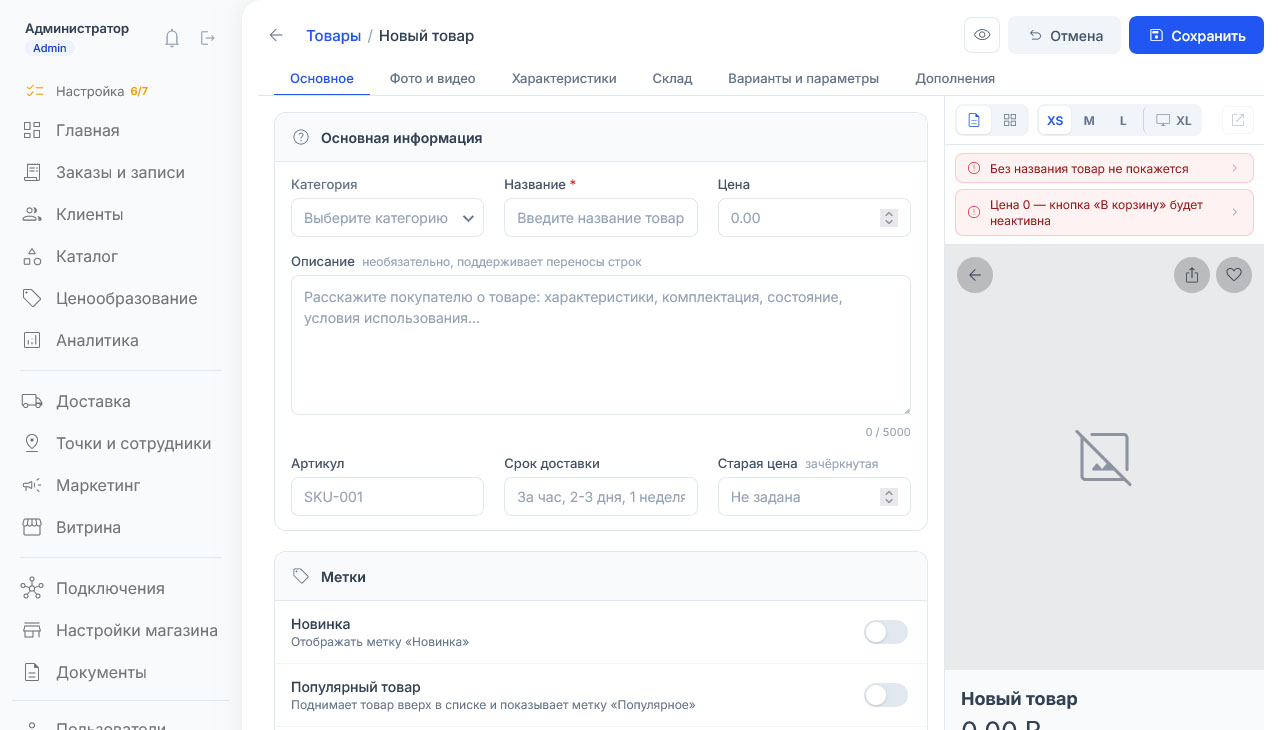The height and width of the screenshot is (730, 1280).
Task: Click help icon by Основная информация
Action: pos(300,138)
